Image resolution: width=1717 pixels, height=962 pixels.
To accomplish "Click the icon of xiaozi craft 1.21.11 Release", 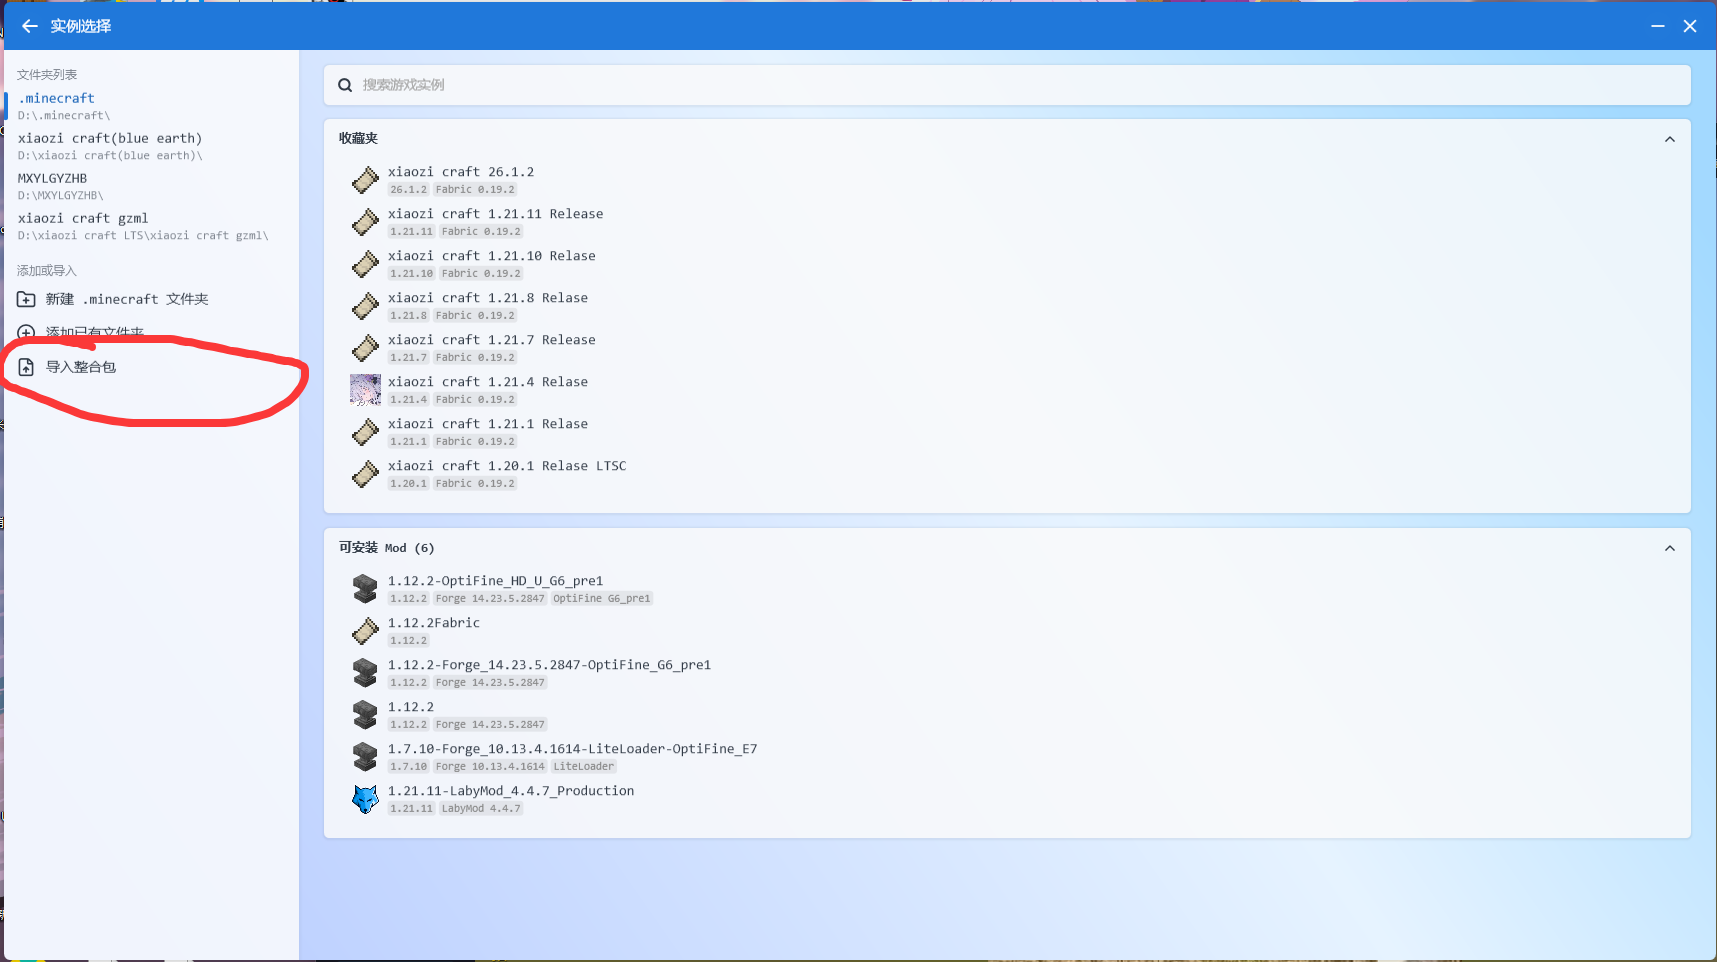I will pos(365,222).
